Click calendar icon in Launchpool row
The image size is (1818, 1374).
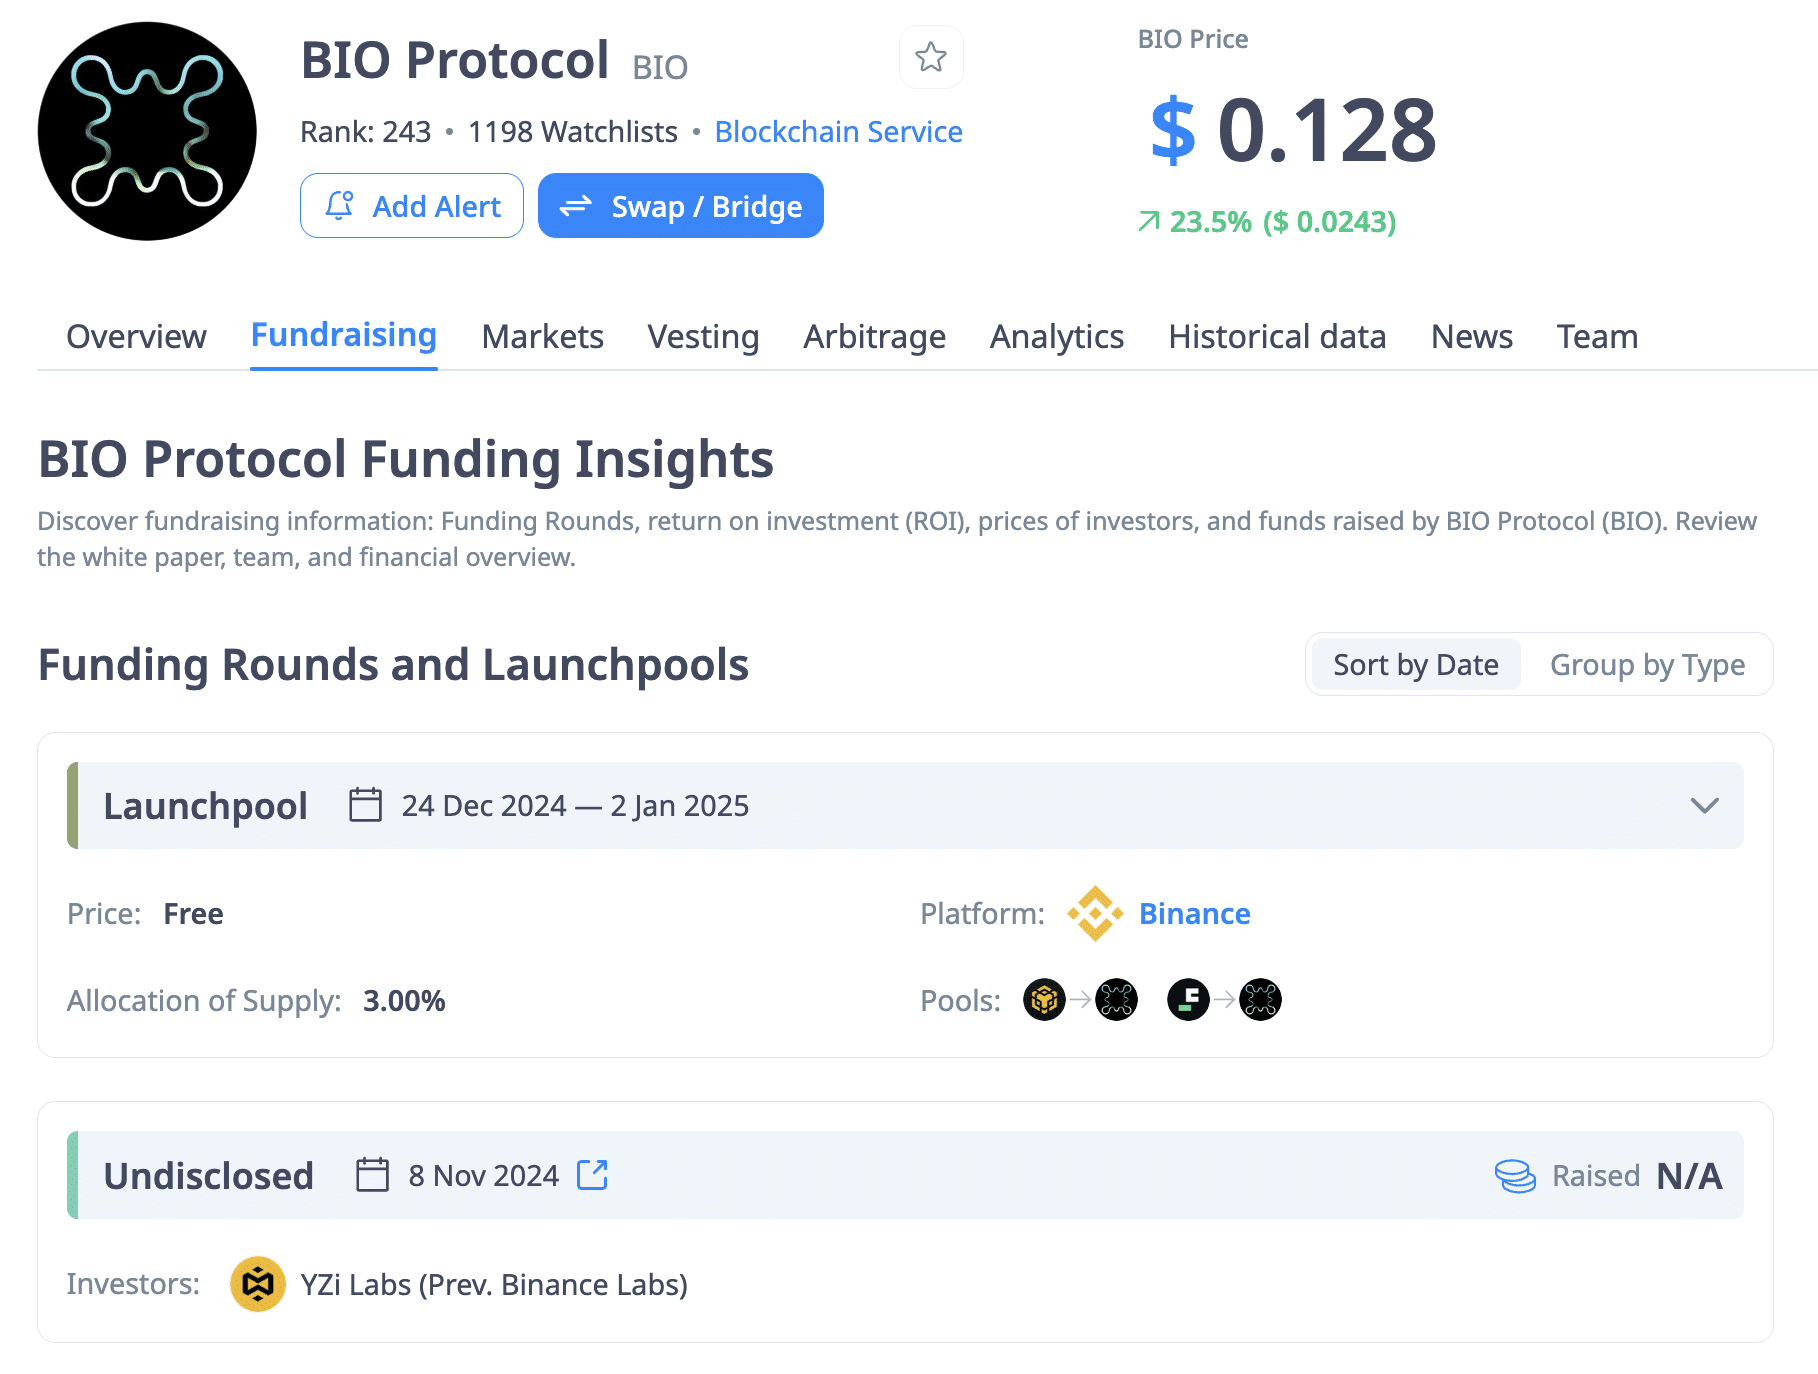[x=365, y=805]
